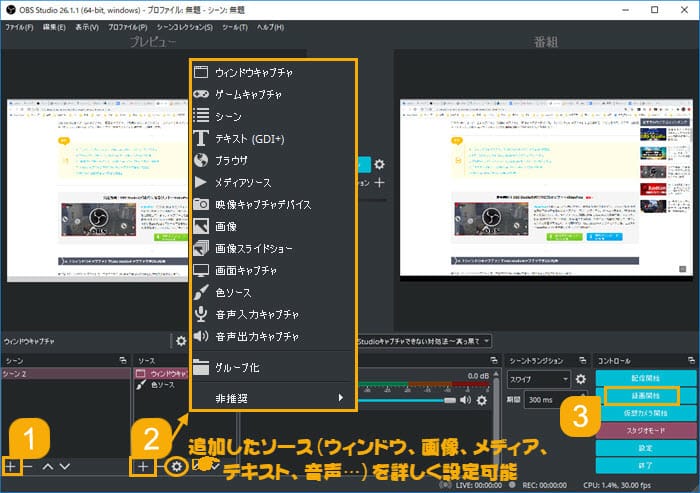Move the scene down
This screenshot has width=700, height=493.
pos(65,467)
